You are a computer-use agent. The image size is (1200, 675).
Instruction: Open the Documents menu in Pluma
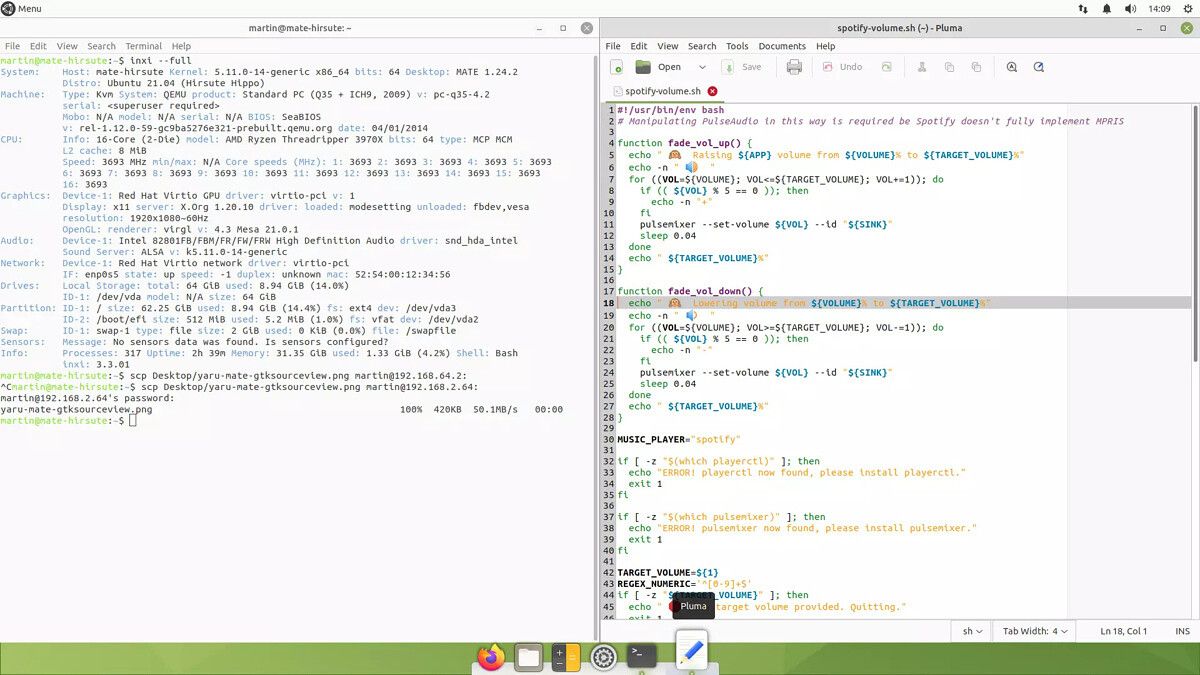[782, 45]
